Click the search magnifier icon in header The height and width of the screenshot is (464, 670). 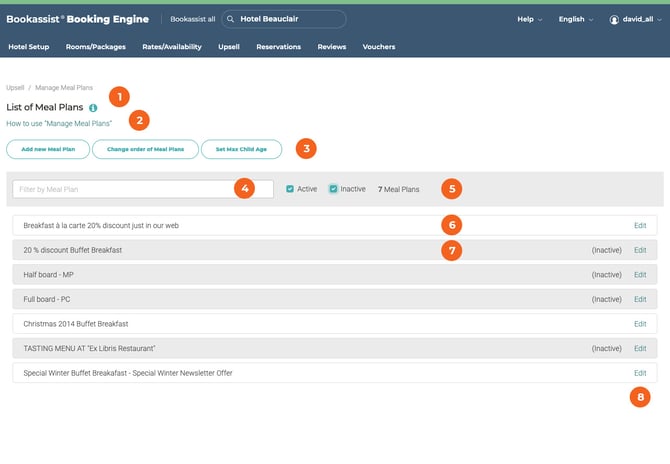[231, 19]
